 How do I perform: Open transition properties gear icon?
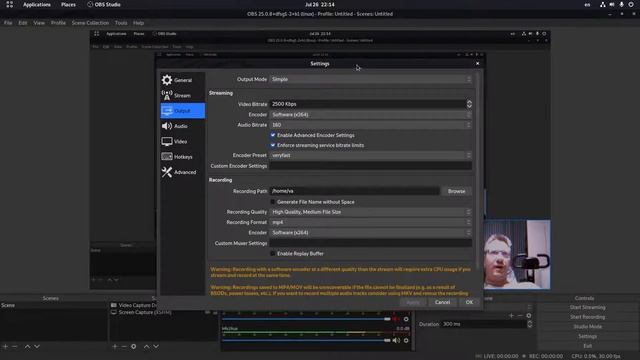529,316
